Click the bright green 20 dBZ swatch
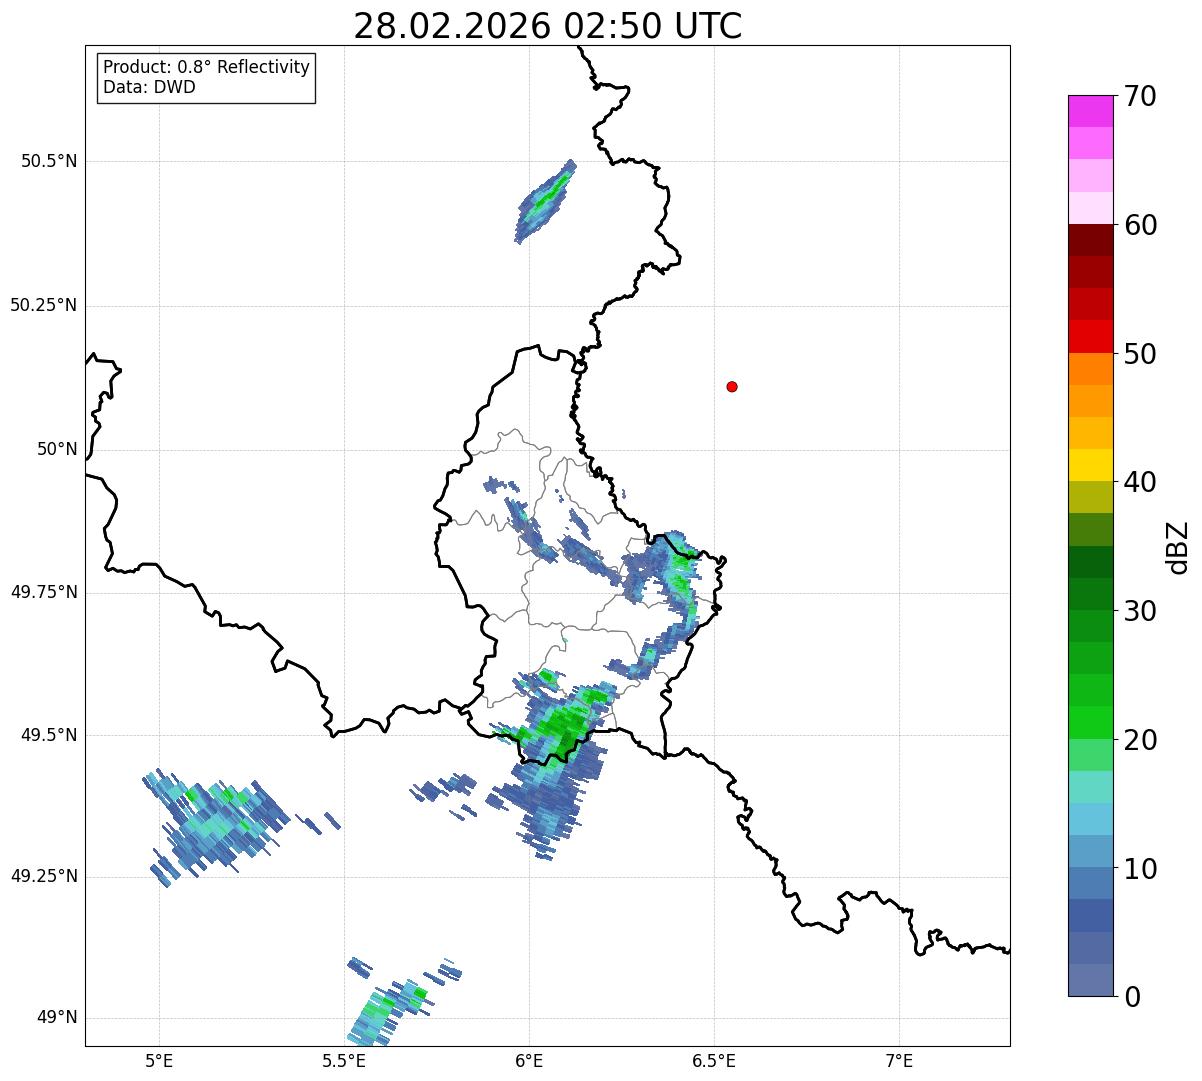The height and width of the screenshot is (1081, 1202). point(1090,723)
